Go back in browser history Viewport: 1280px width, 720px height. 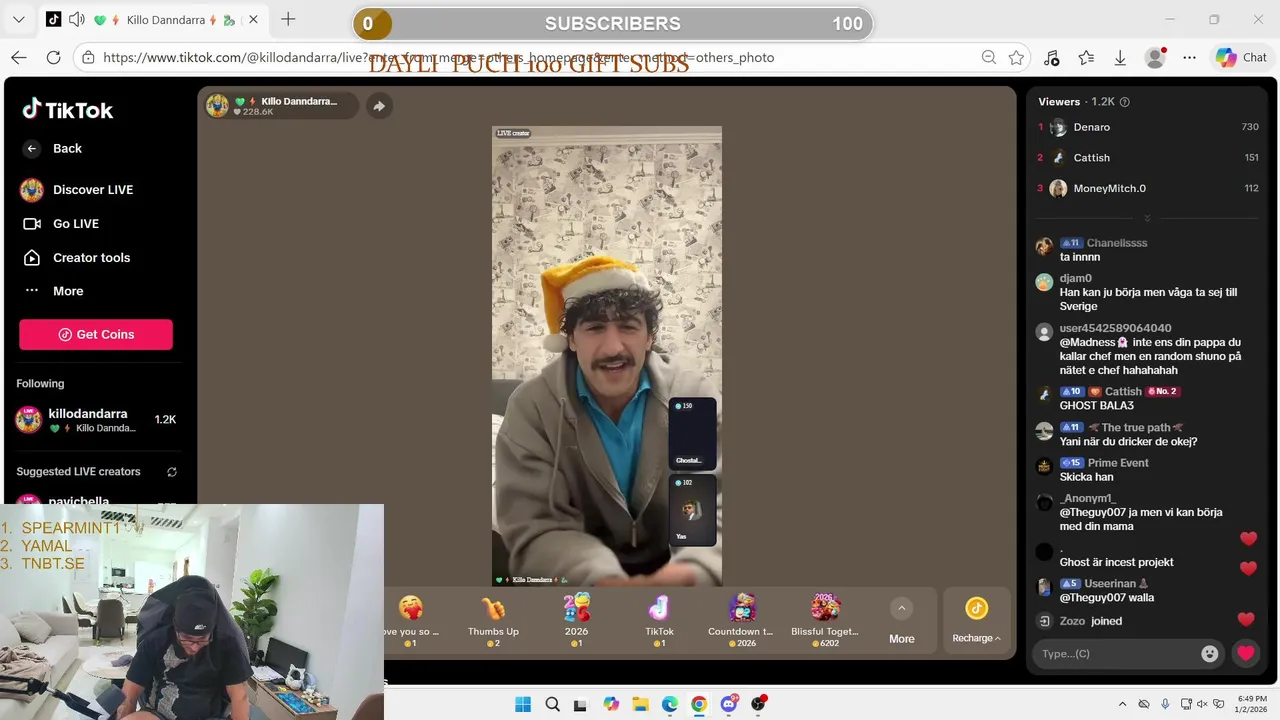(19, 58)
